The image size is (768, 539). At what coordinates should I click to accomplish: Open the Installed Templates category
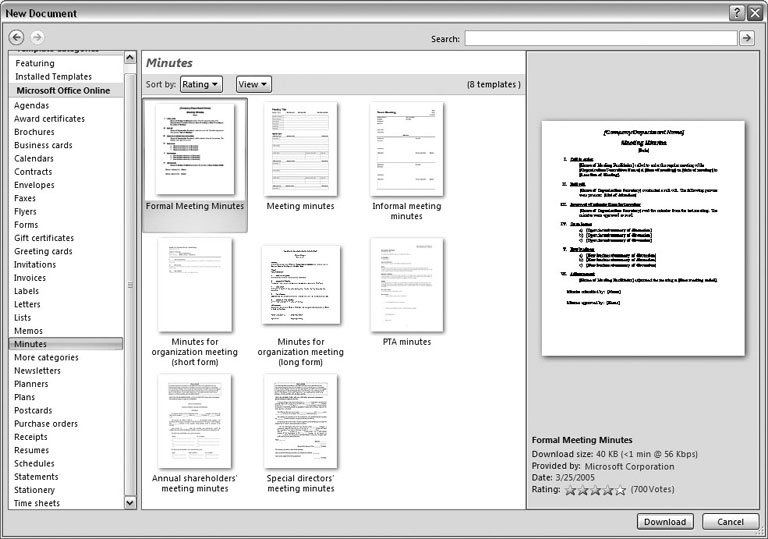point(54,77)
